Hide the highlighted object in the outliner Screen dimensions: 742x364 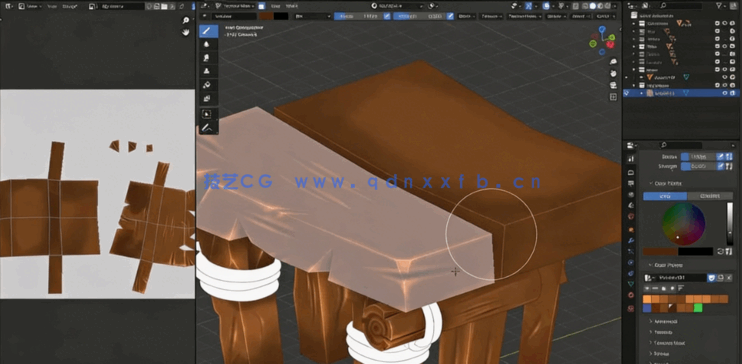click(724, 93)
